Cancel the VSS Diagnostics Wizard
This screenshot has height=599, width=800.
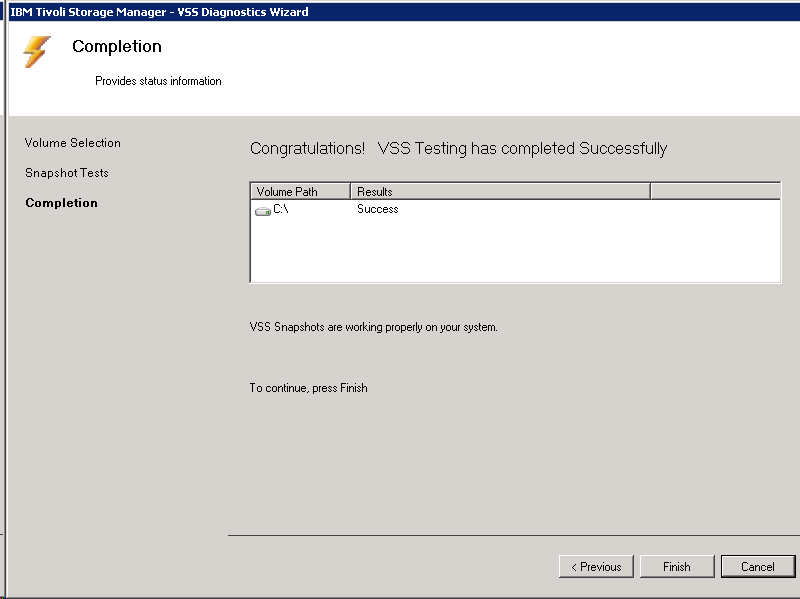[x=757, y=567]
